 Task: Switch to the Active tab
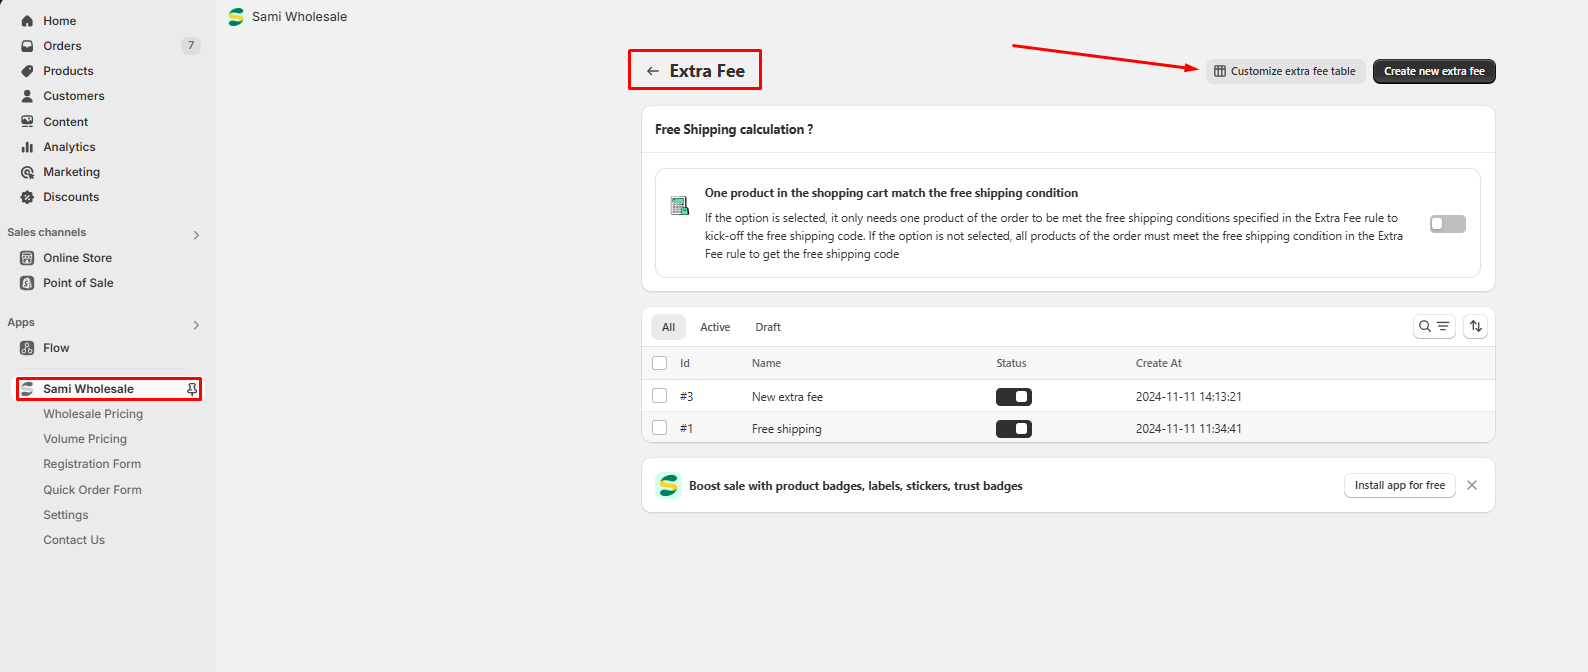[714, 327]
